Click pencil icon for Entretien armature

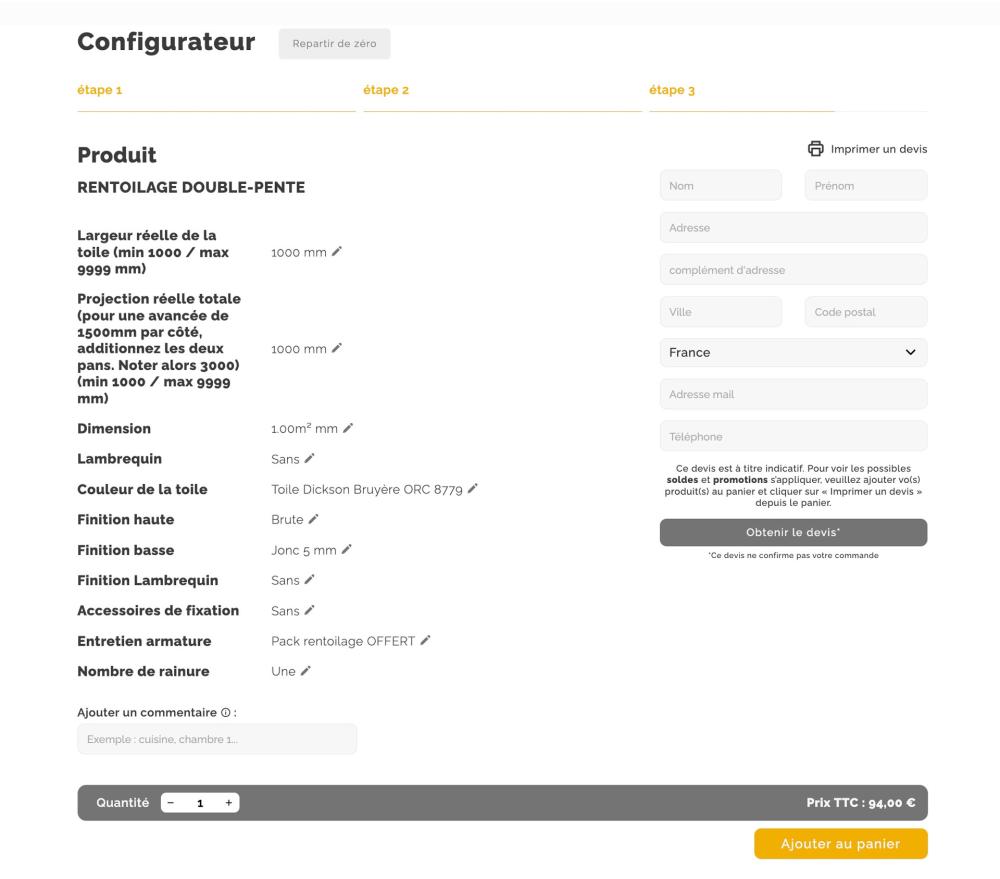(425, 640)
